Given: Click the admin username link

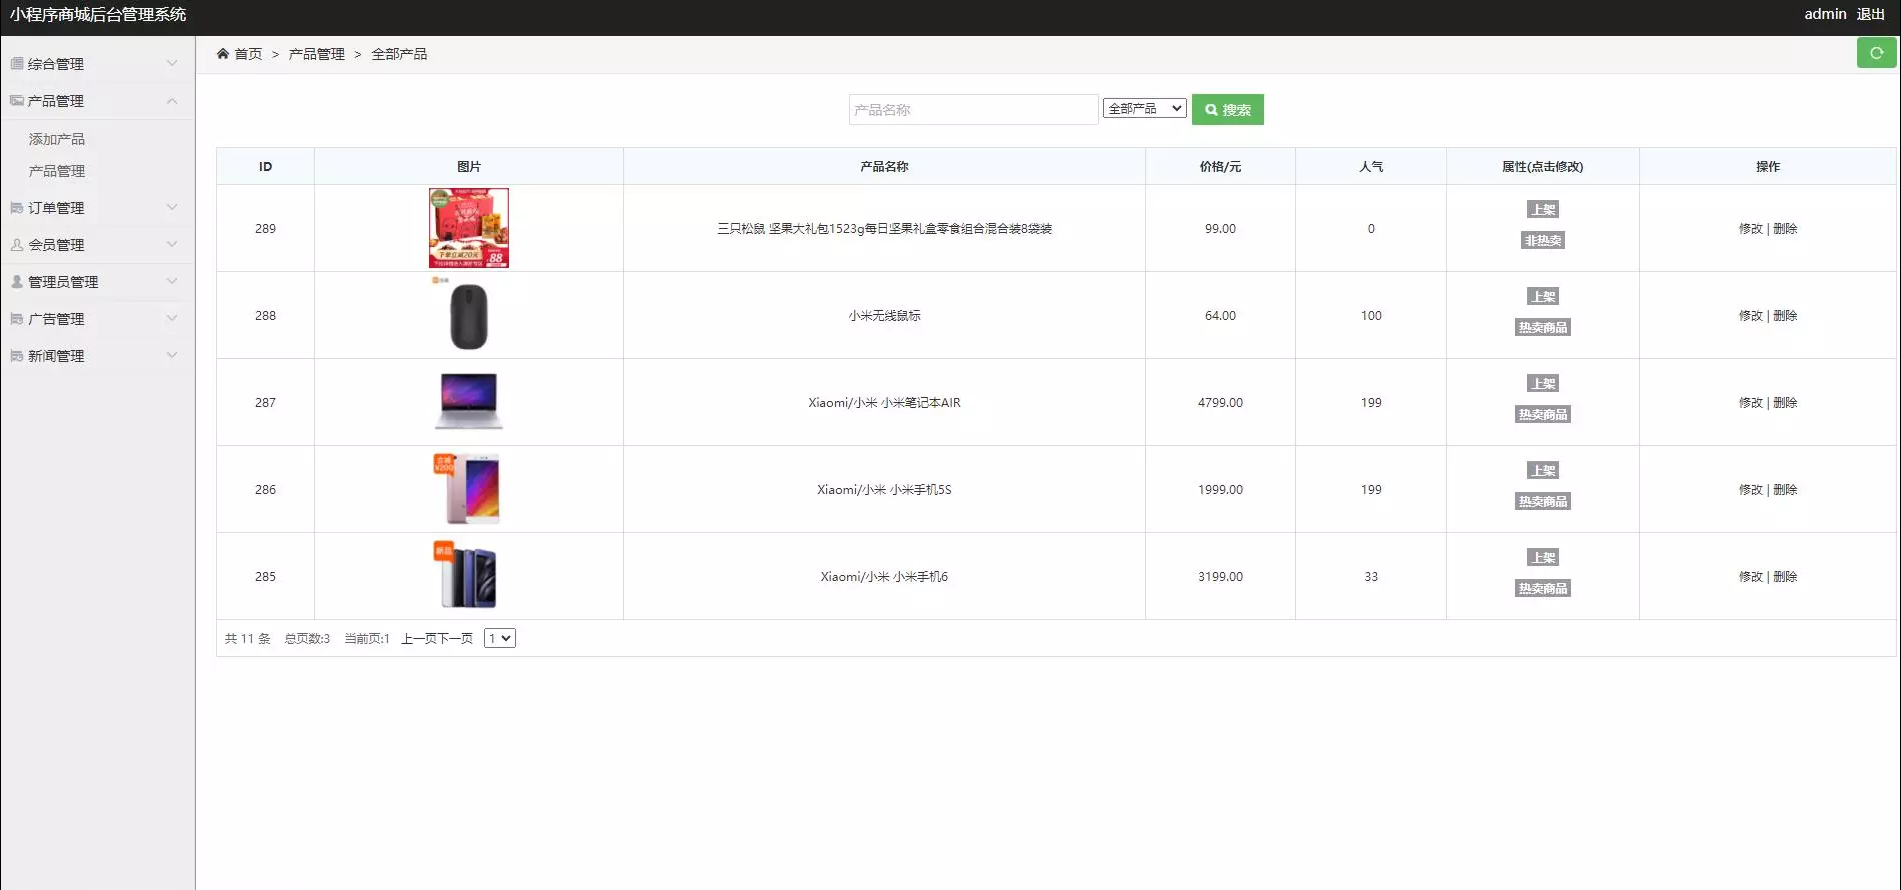Looking at the screenshot, I should click(1825, 14).
